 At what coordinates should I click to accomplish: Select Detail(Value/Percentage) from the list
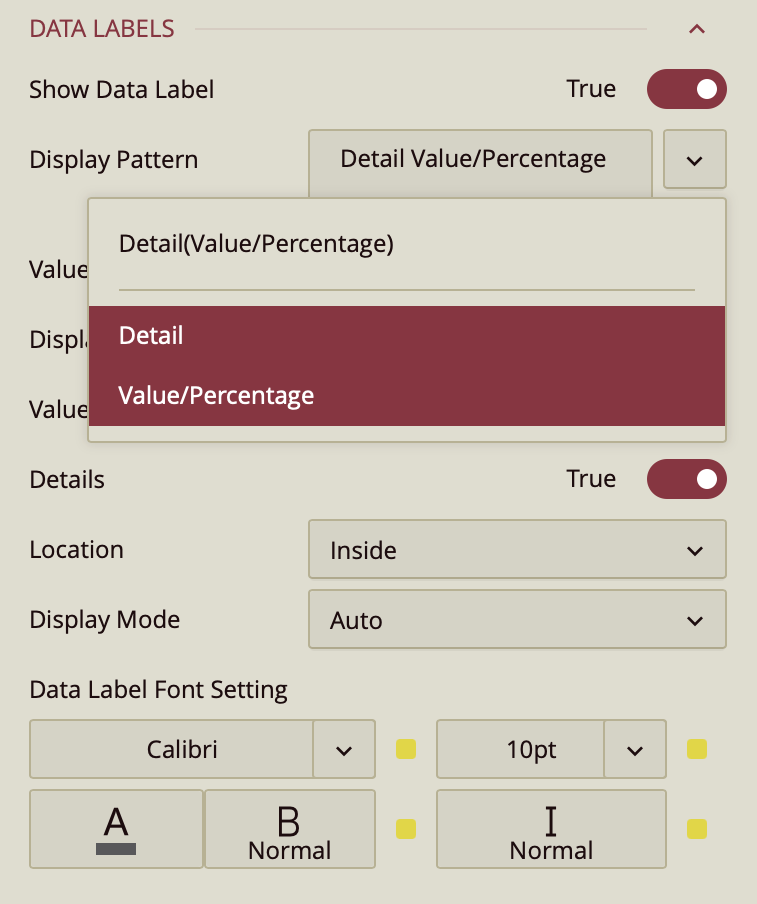[256, 244]
